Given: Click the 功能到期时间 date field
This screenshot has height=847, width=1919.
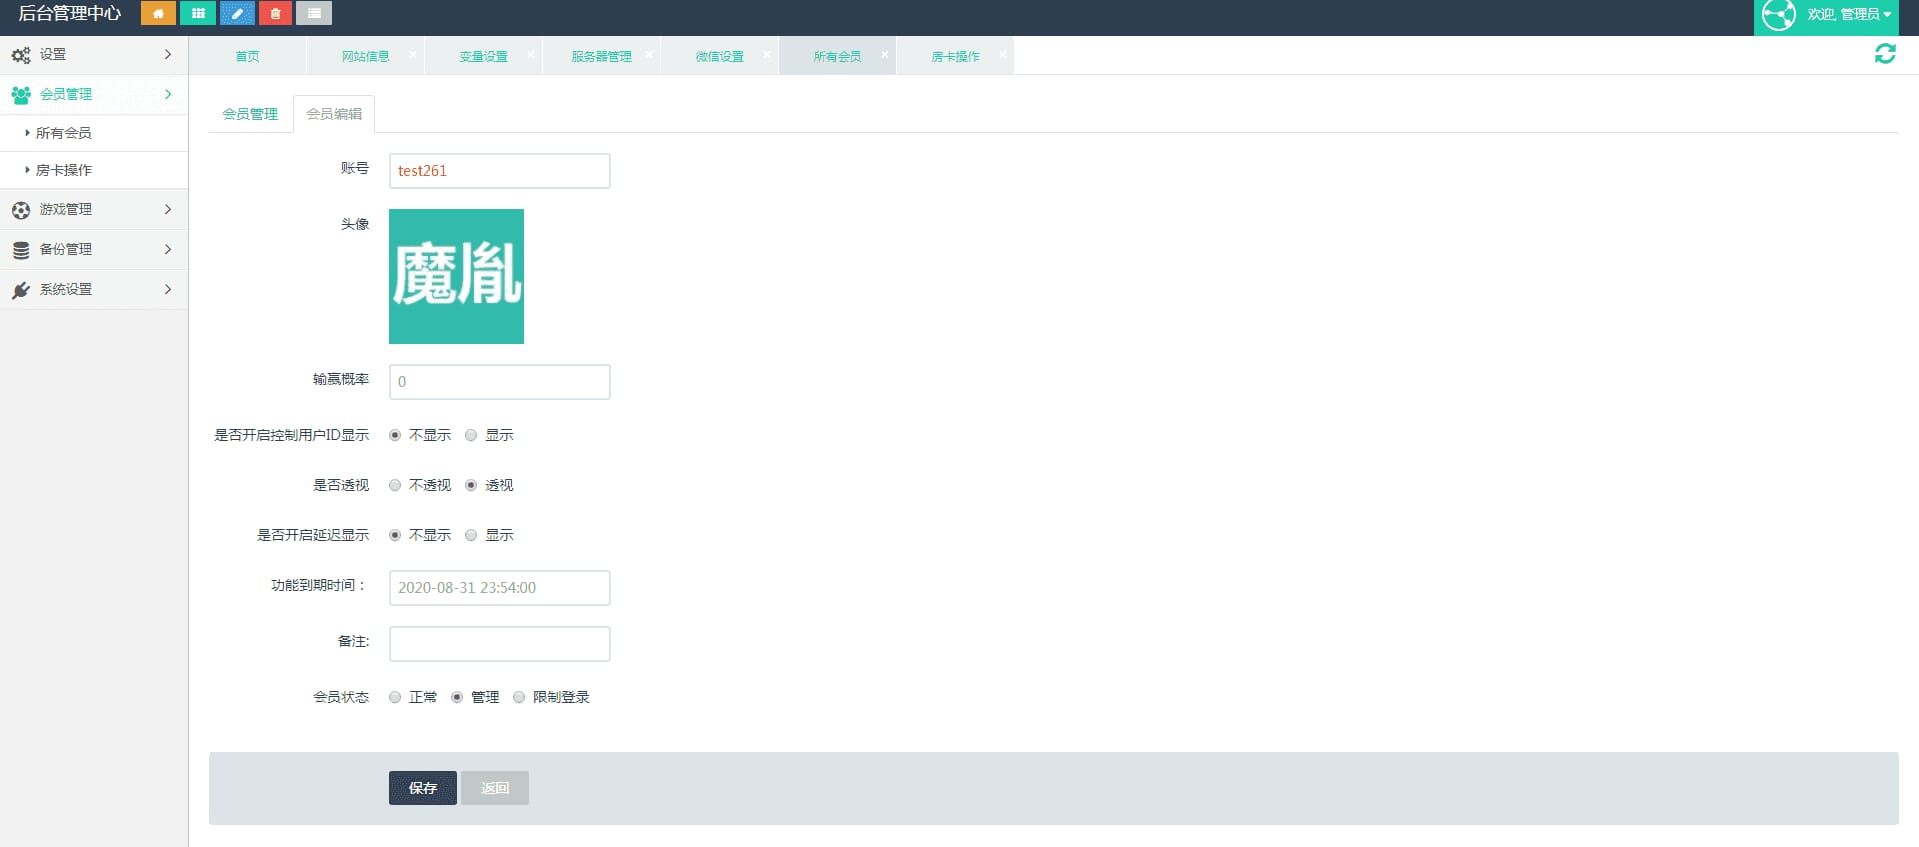Looking at the screenshot, I should pos(499,588).
